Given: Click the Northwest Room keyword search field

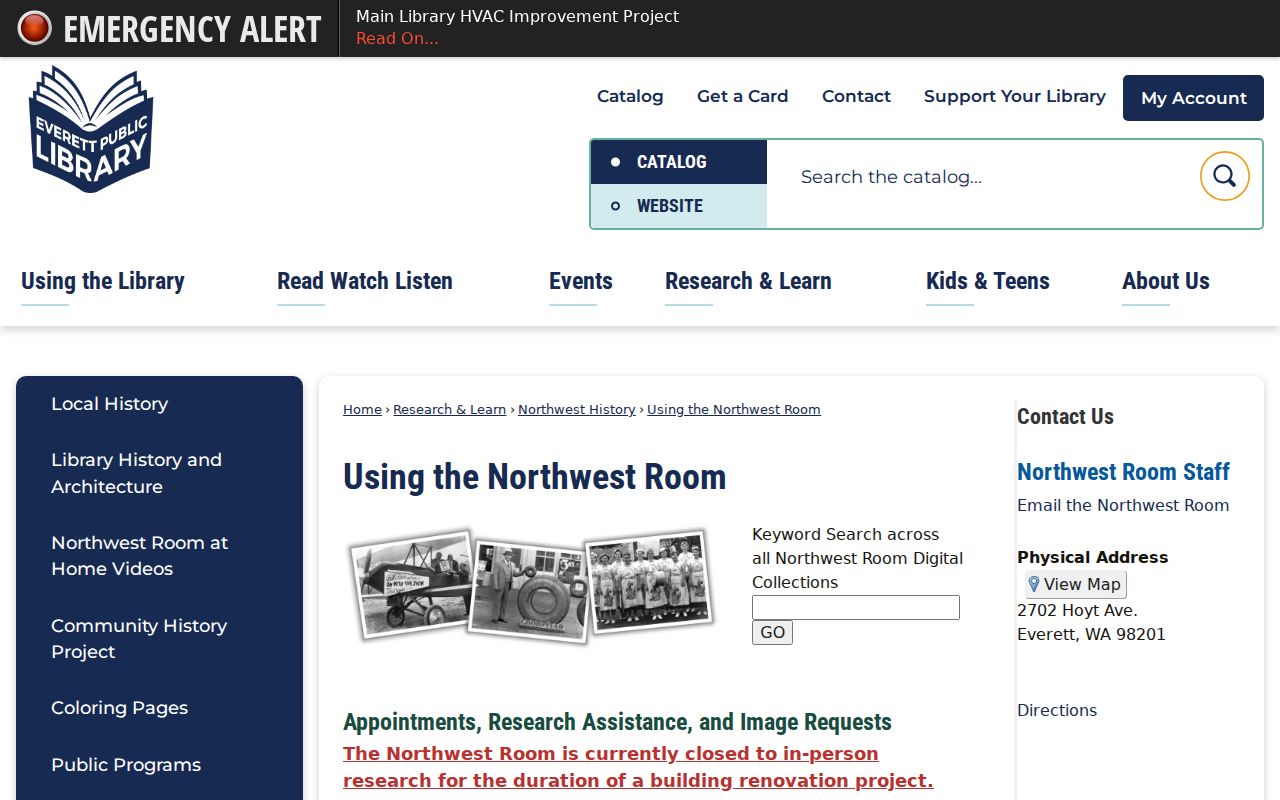Looking at the screenshot, I should pyautogui.click(x=856, y=608).
